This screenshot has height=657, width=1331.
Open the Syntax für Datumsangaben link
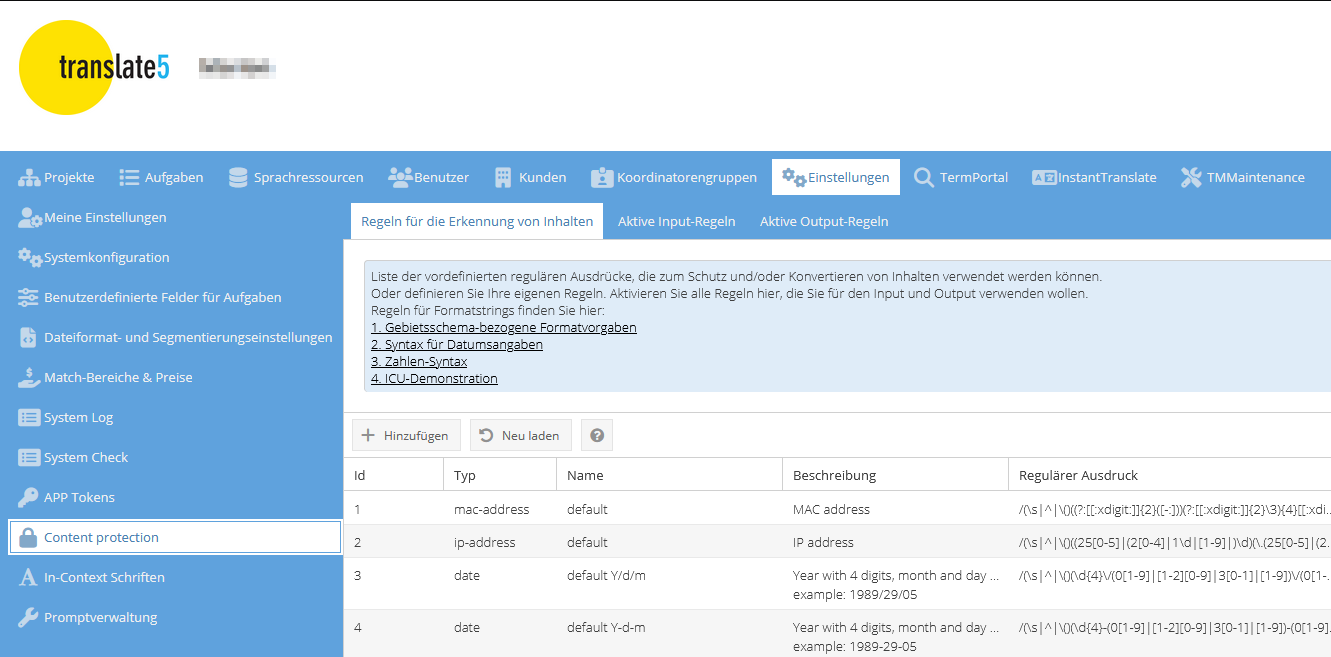pyautogui.click(x=456, y=345)
